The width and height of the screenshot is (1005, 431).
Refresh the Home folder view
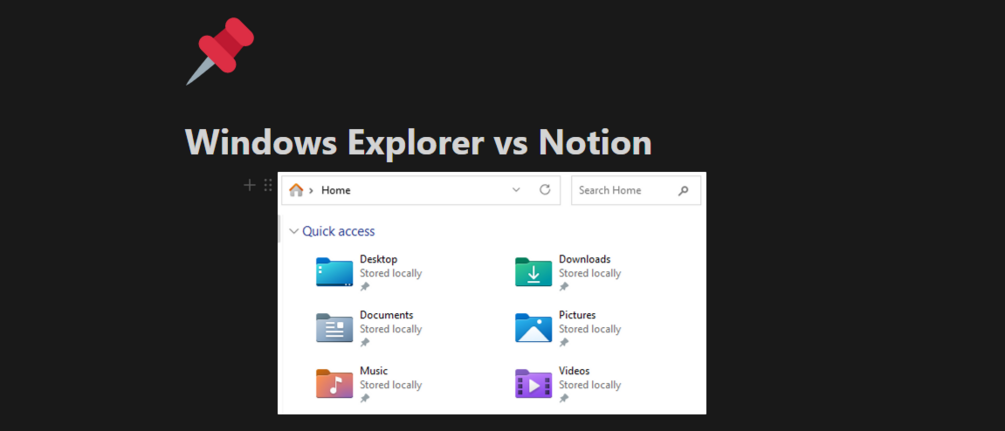(x=545, y=190)
